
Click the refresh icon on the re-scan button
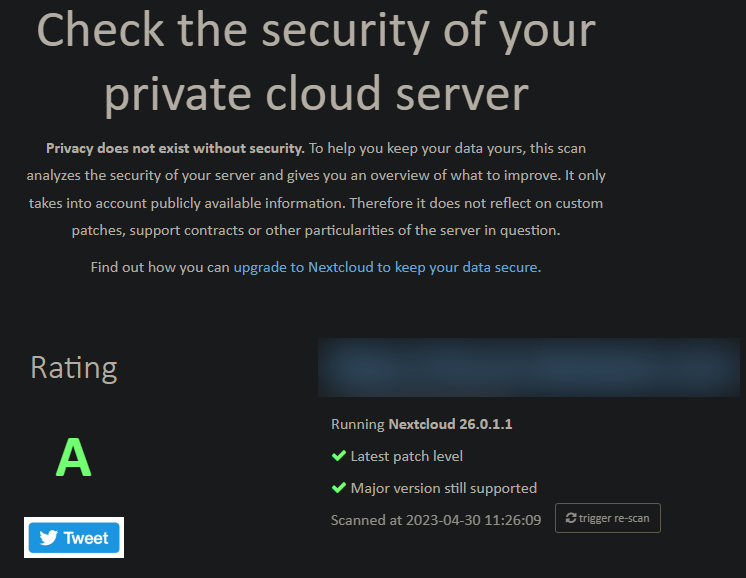pos(571,518)
